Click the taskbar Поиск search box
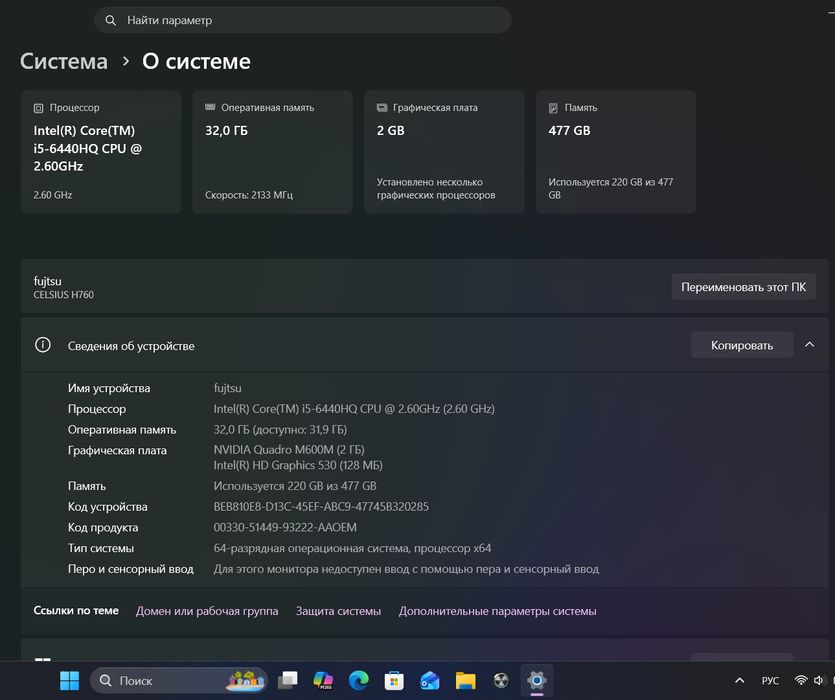 tap(178, 680)
